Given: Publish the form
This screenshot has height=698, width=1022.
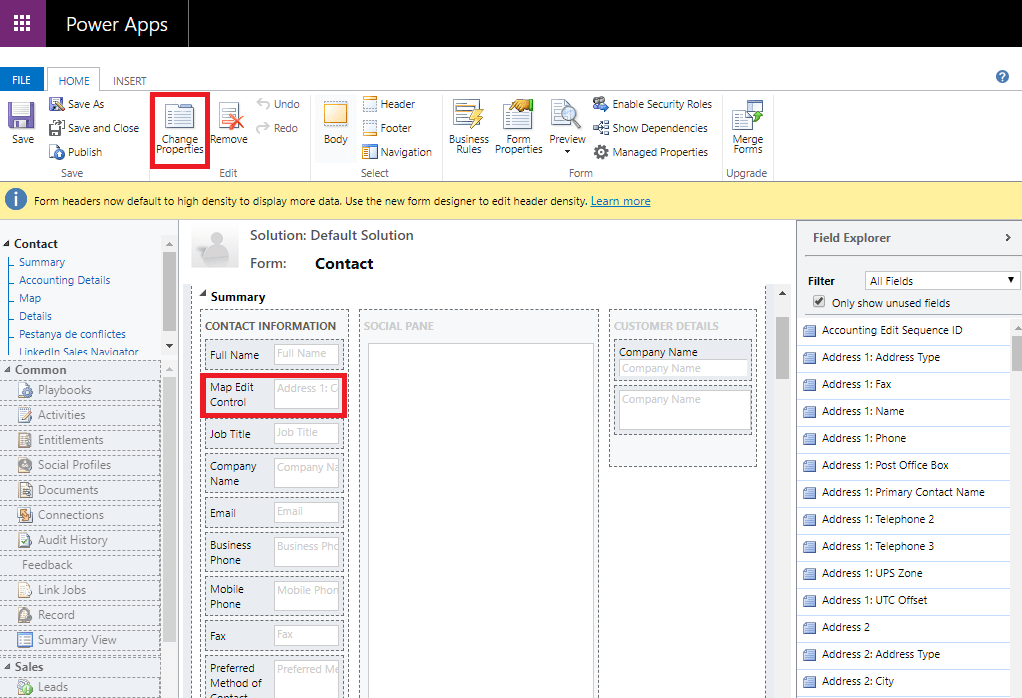Looking at the screenshot, I should point(76,153).
